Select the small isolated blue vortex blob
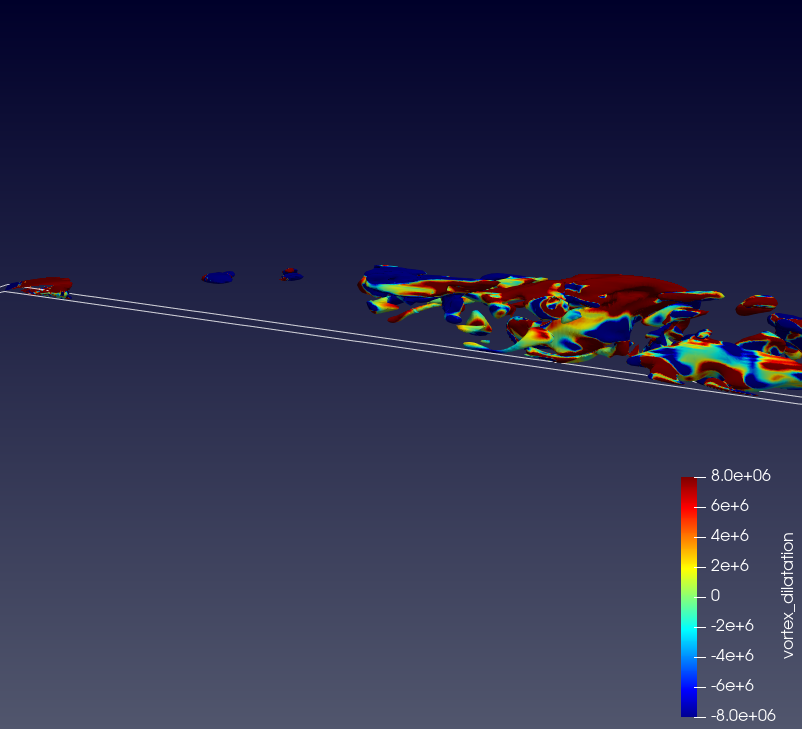 [218, 276]
